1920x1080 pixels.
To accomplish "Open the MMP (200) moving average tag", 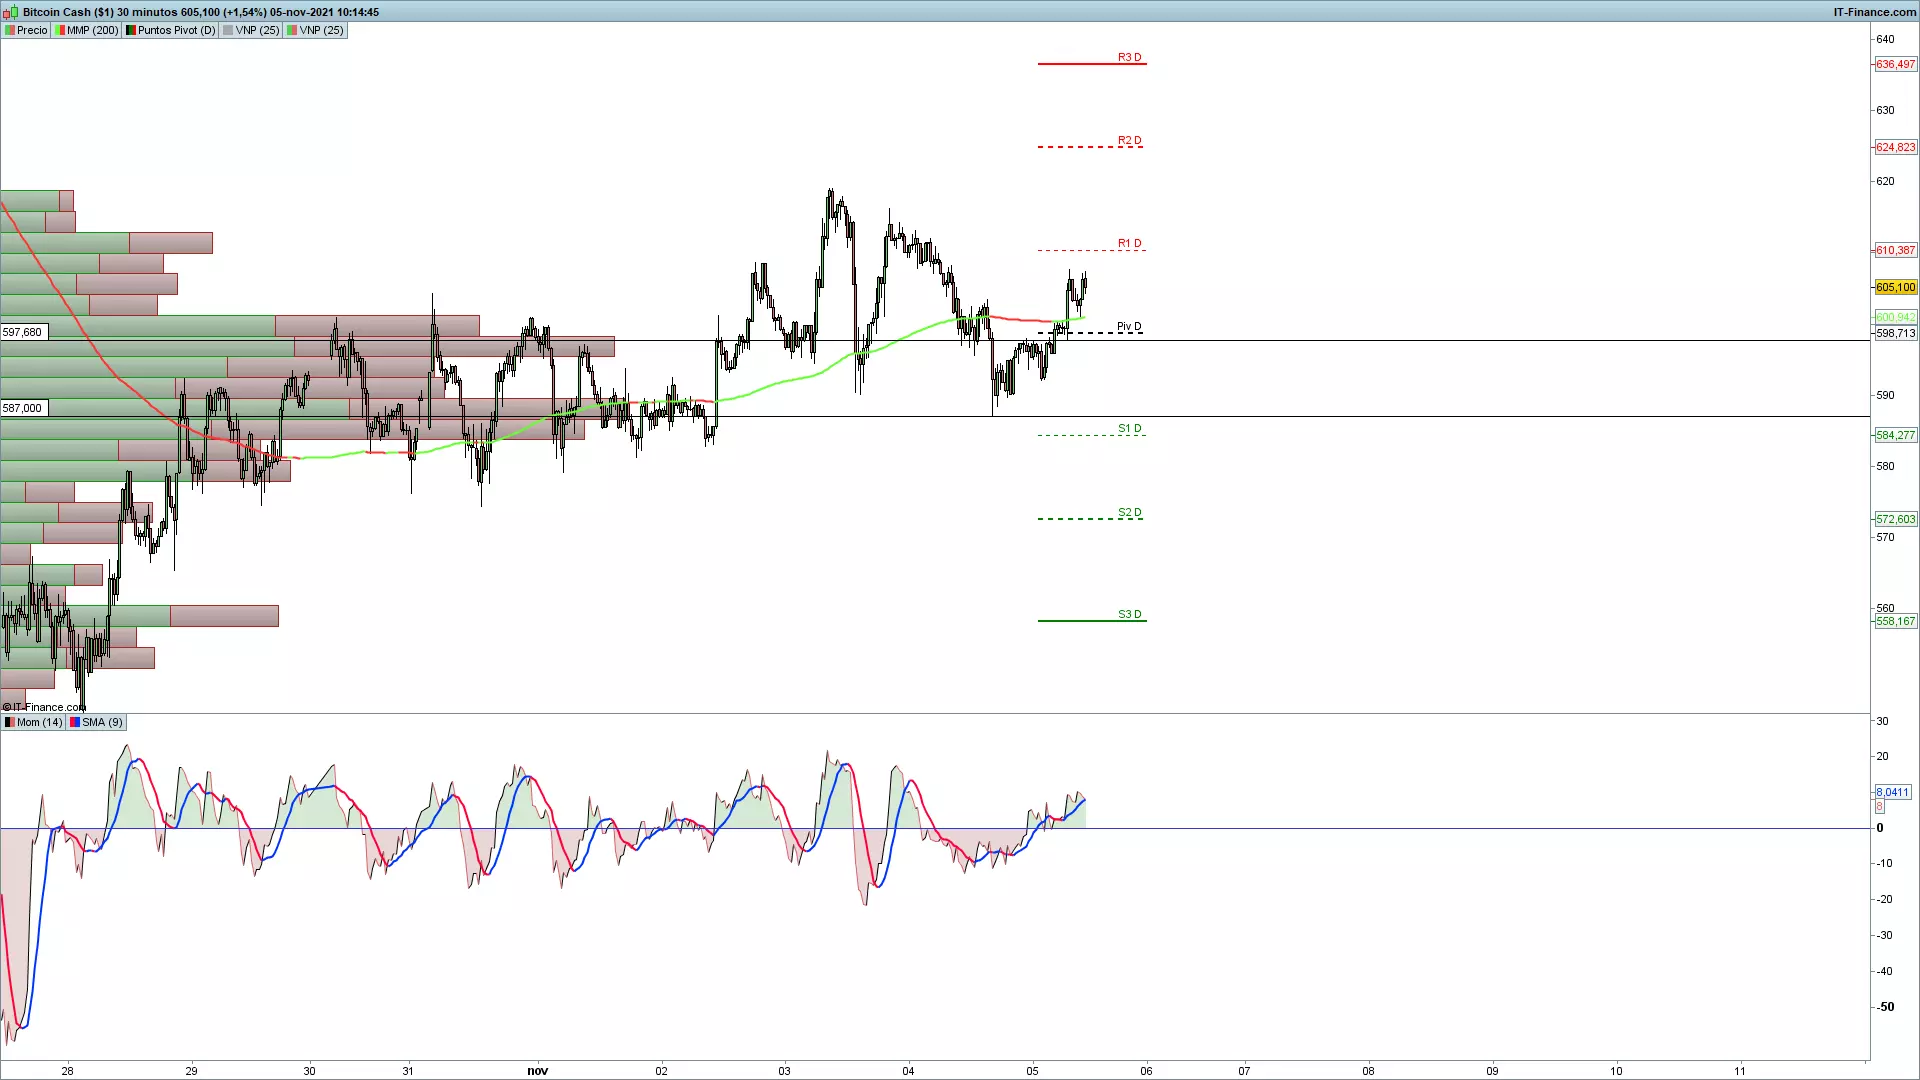I will pyautogui.click(x=87, y=30).
